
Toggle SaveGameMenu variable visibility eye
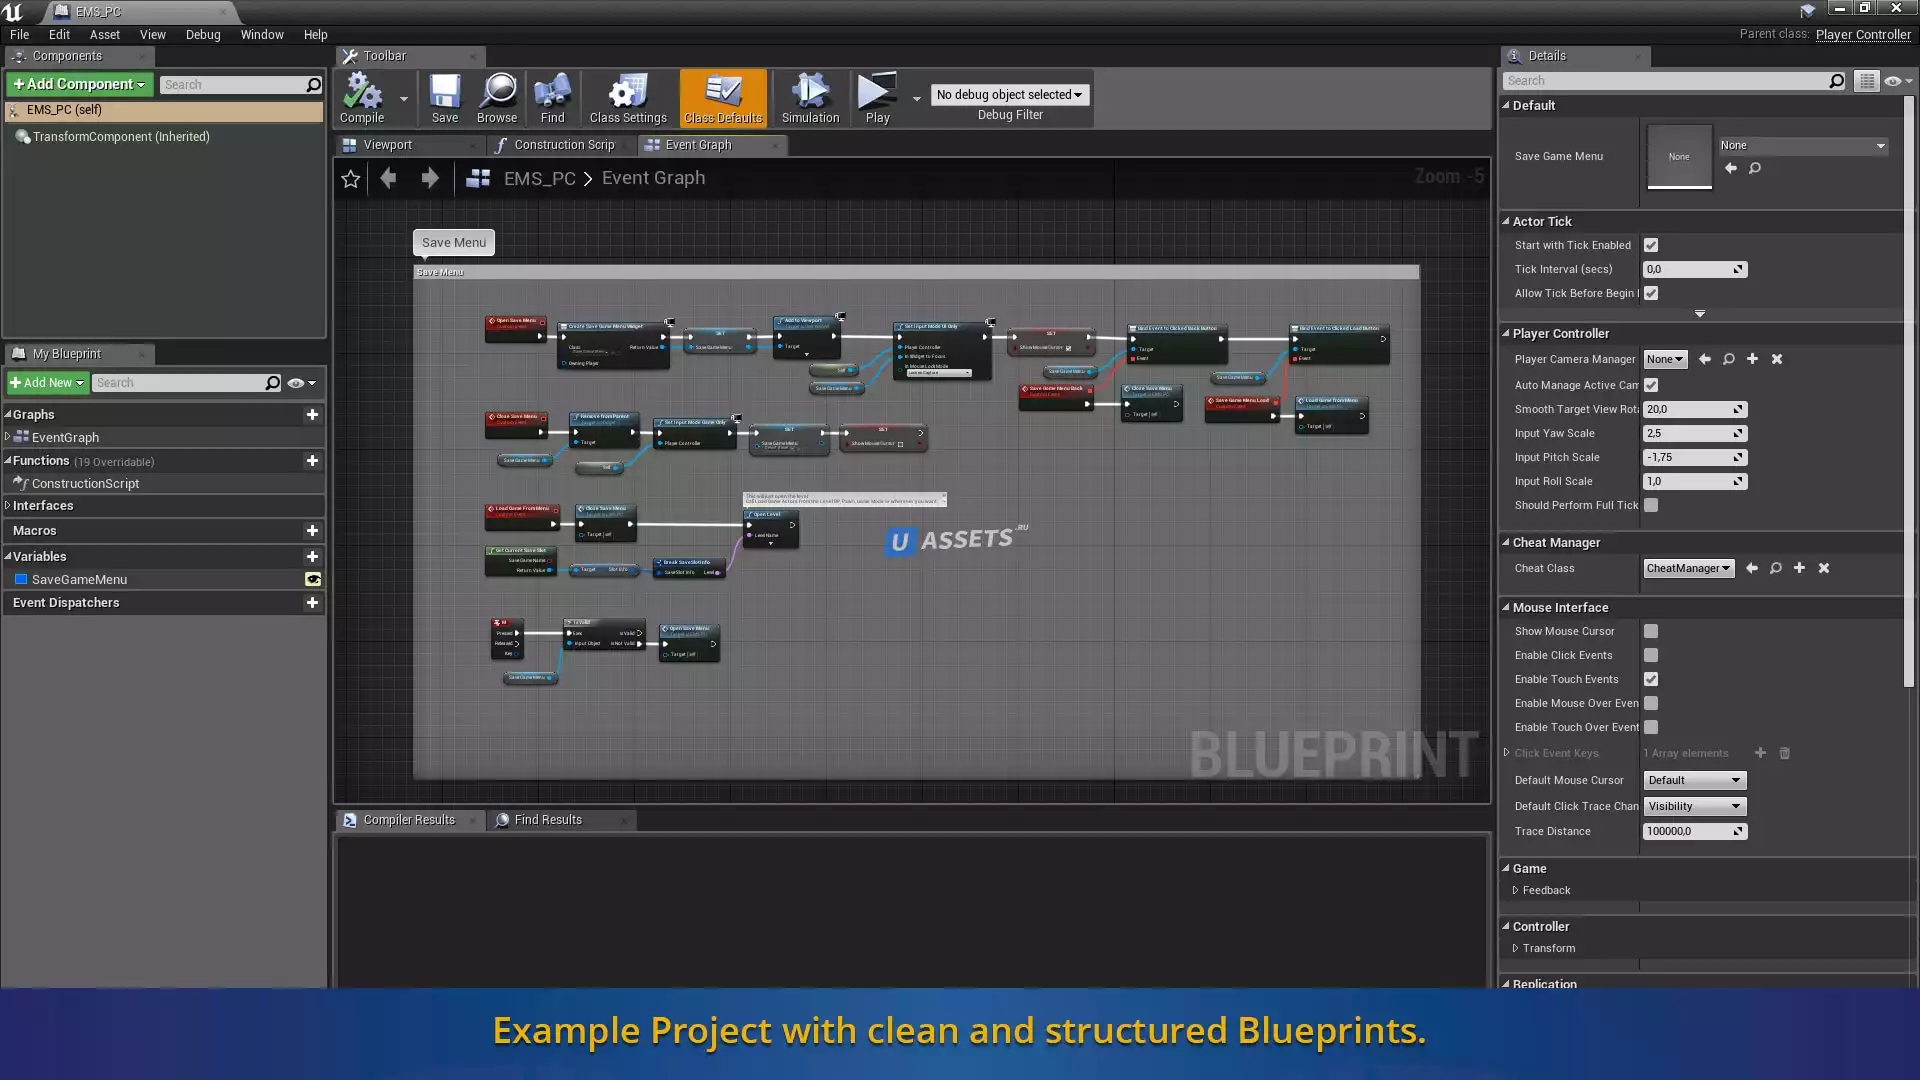tap(313, 580)
